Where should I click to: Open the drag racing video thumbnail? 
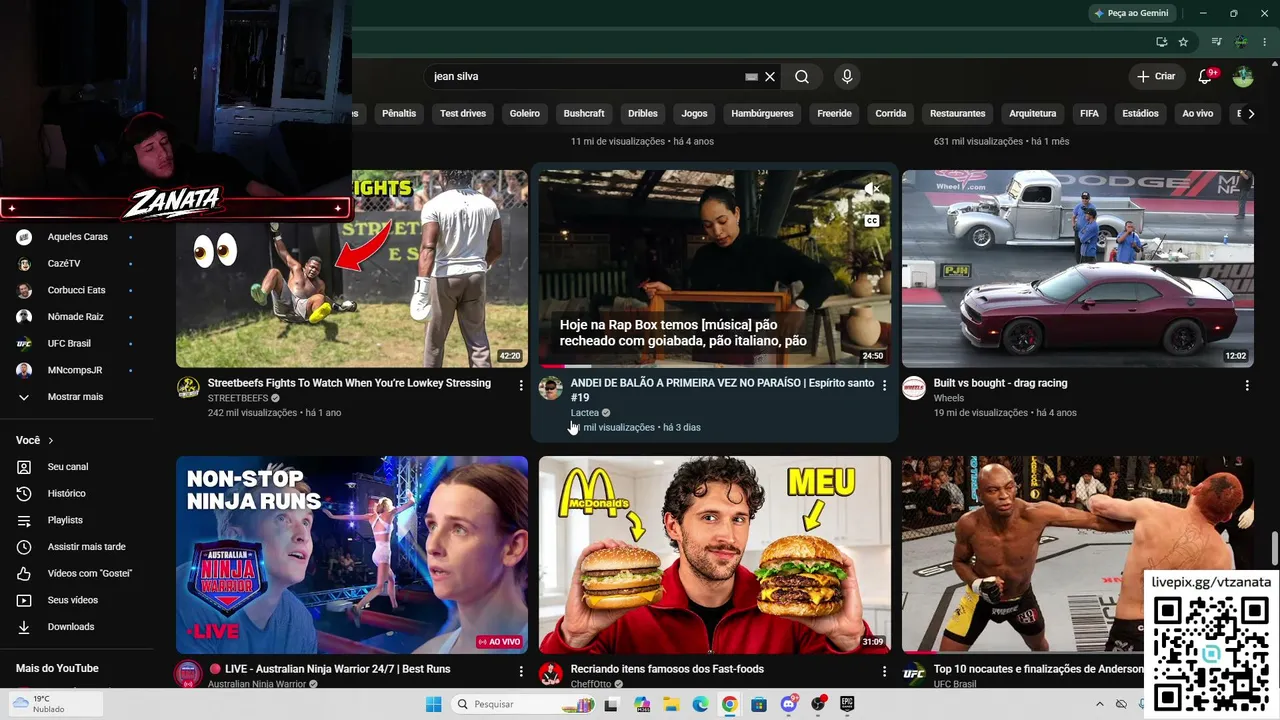1078,269
